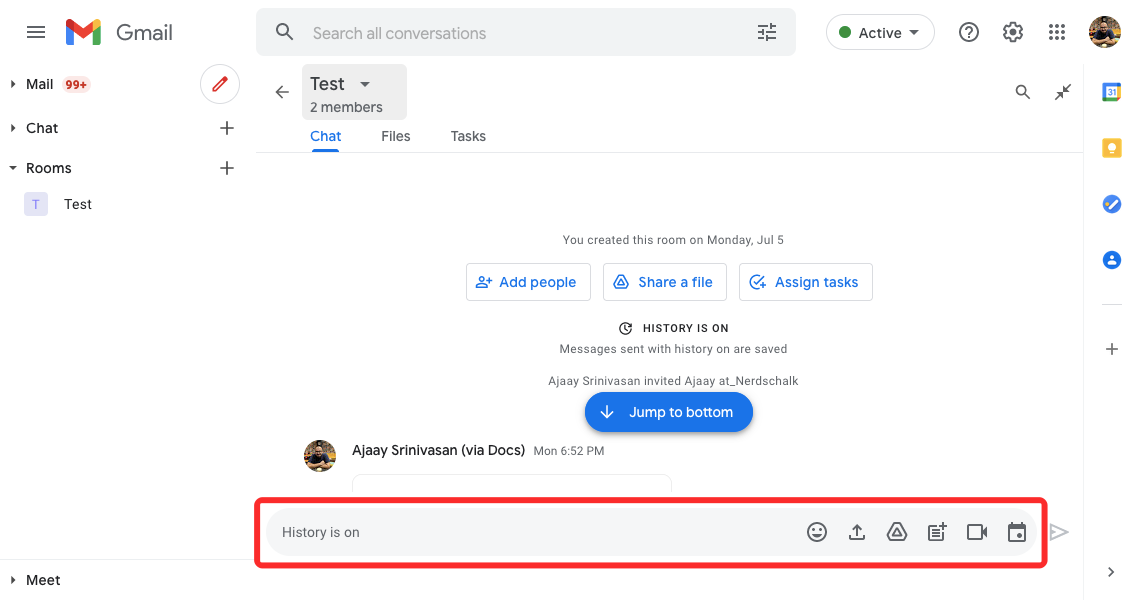1139x600 pixels.
Task: Click the Jump to bottom button
Action: click(668, 412)
